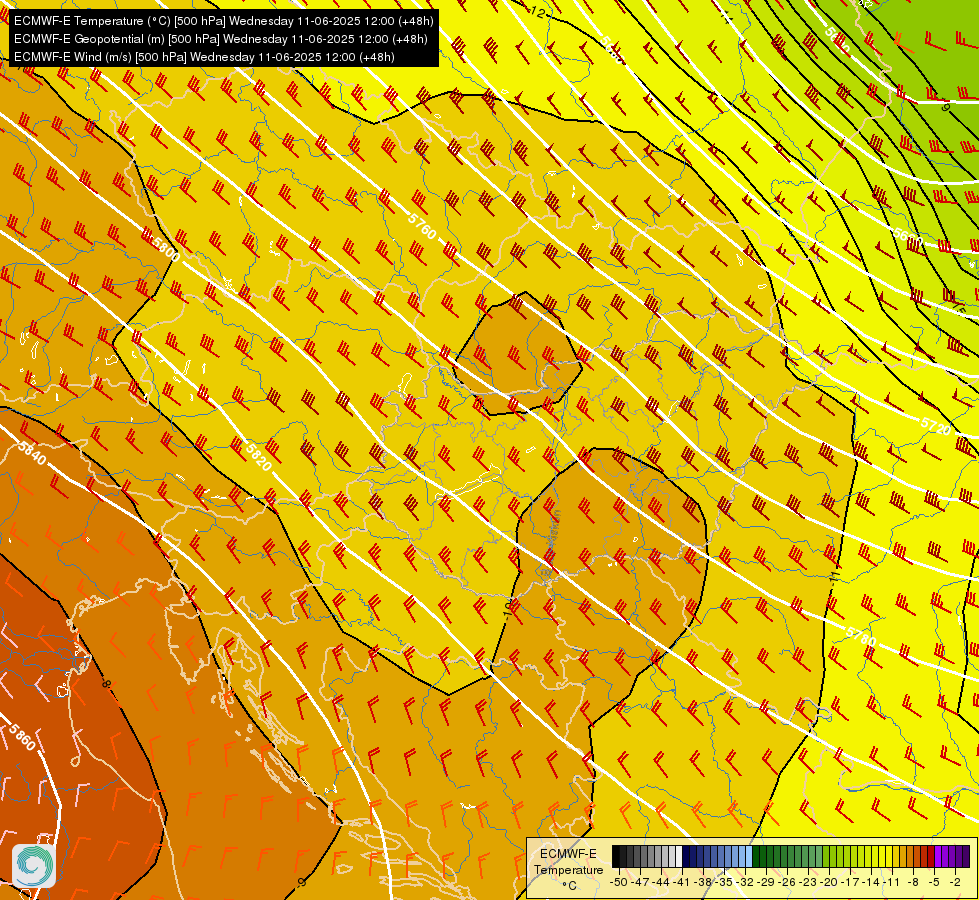Click the -35 value in the legend

pyautogui.click(x=724, y=882)
